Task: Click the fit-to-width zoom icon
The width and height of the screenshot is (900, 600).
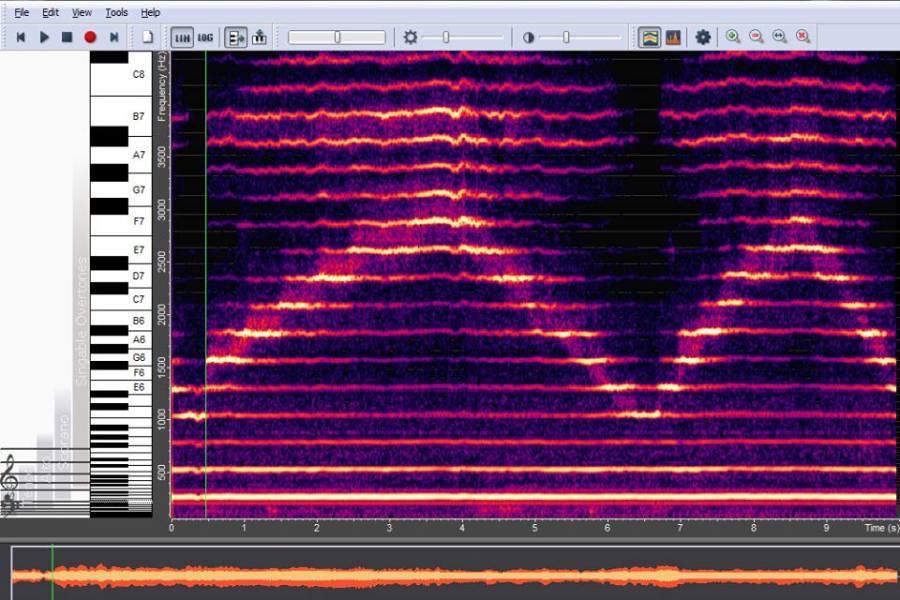Action: (x=779, y=36)
